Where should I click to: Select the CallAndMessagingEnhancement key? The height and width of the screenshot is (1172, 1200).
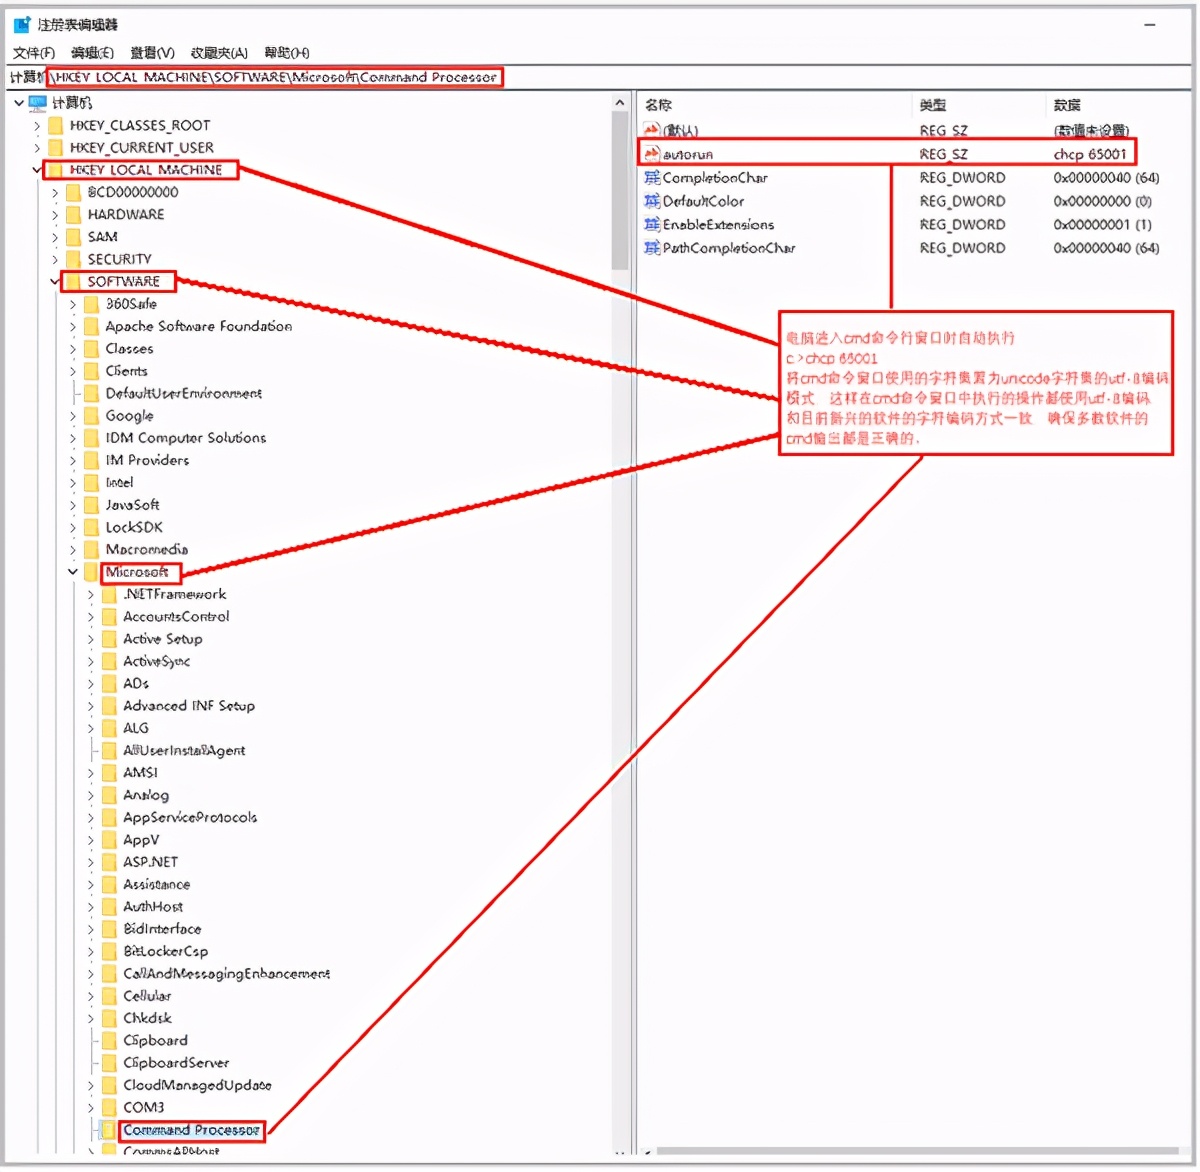tap(227, 974)
